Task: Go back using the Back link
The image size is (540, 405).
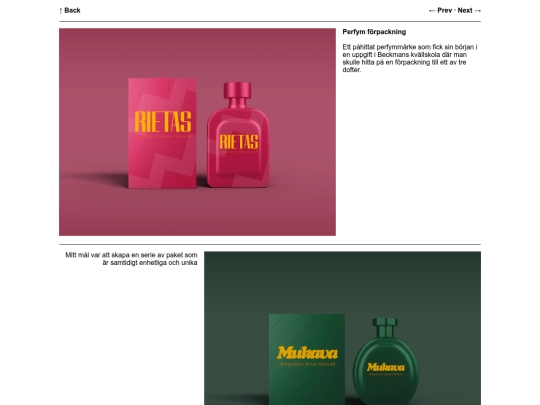Action: [x=70, y=10]
